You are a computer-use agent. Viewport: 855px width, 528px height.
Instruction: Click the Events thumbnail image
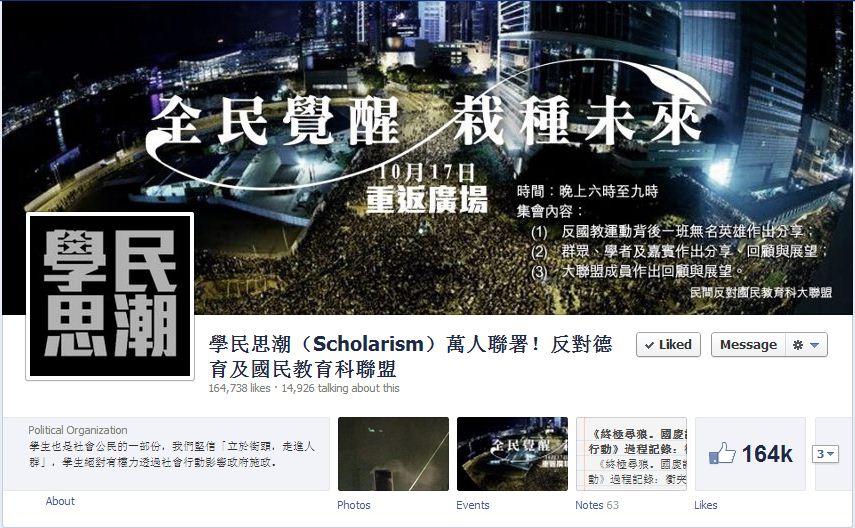coord(512,454)
